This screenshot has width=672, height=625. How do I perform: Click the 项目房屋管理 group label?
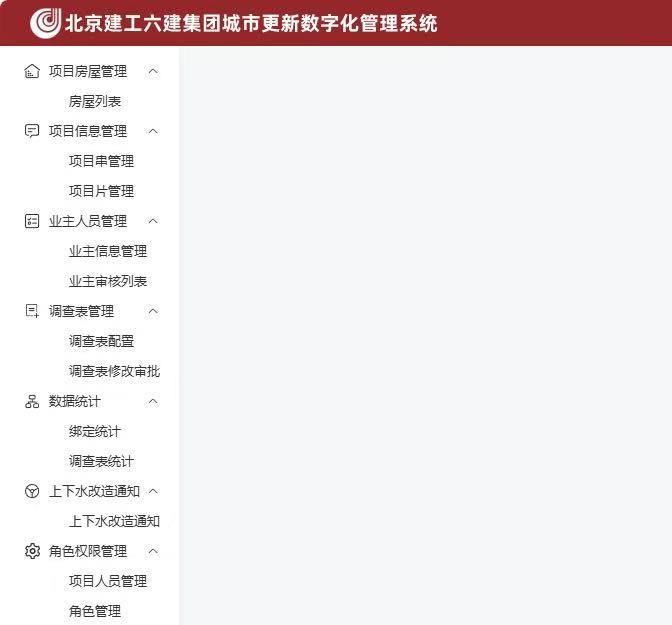[88, 71]
